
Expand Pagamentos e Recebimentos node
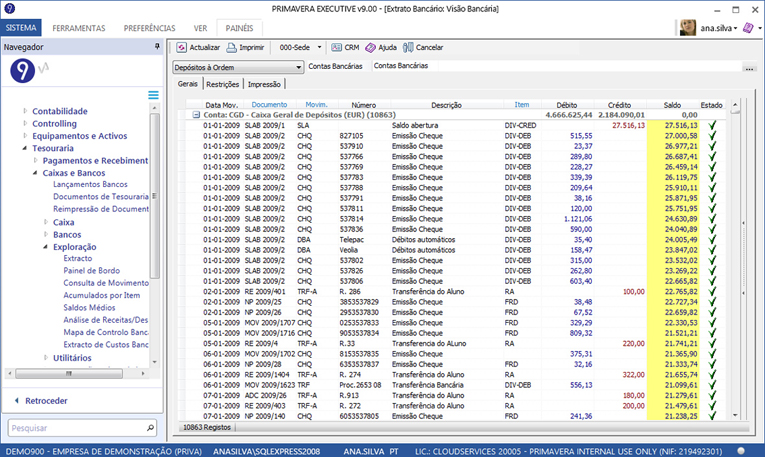pos(36,160)
